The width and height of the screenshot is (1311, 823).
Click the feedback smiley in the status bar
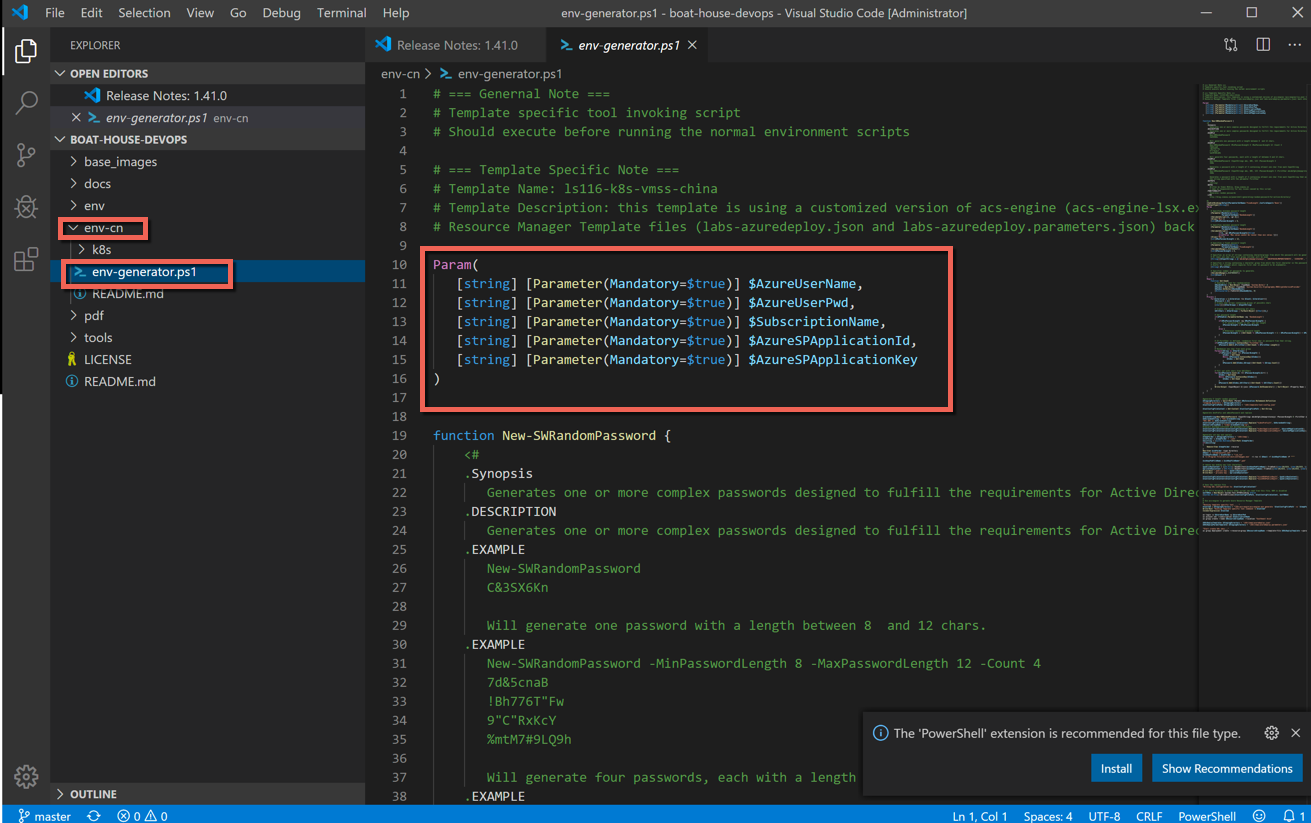tap(1259, 815)
